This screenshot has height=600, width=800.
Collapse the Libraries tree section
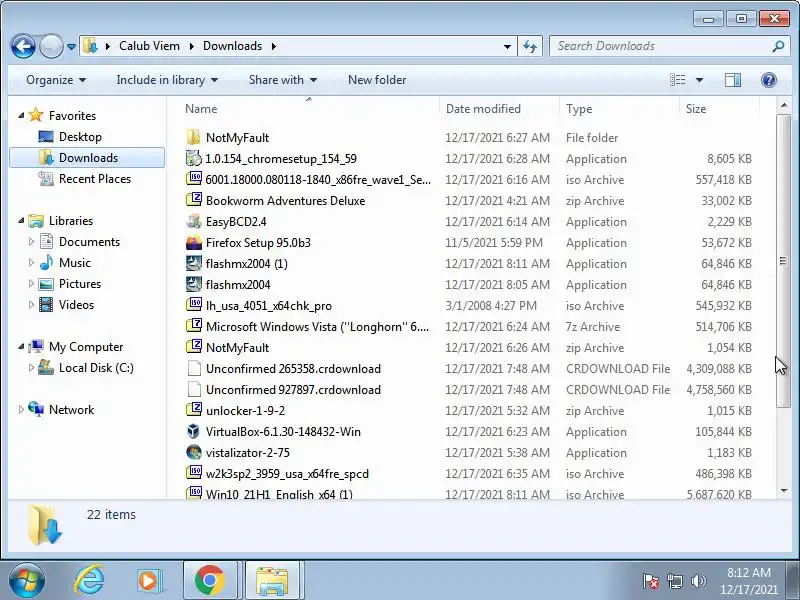pyautogui.click(x=21, y=221)
